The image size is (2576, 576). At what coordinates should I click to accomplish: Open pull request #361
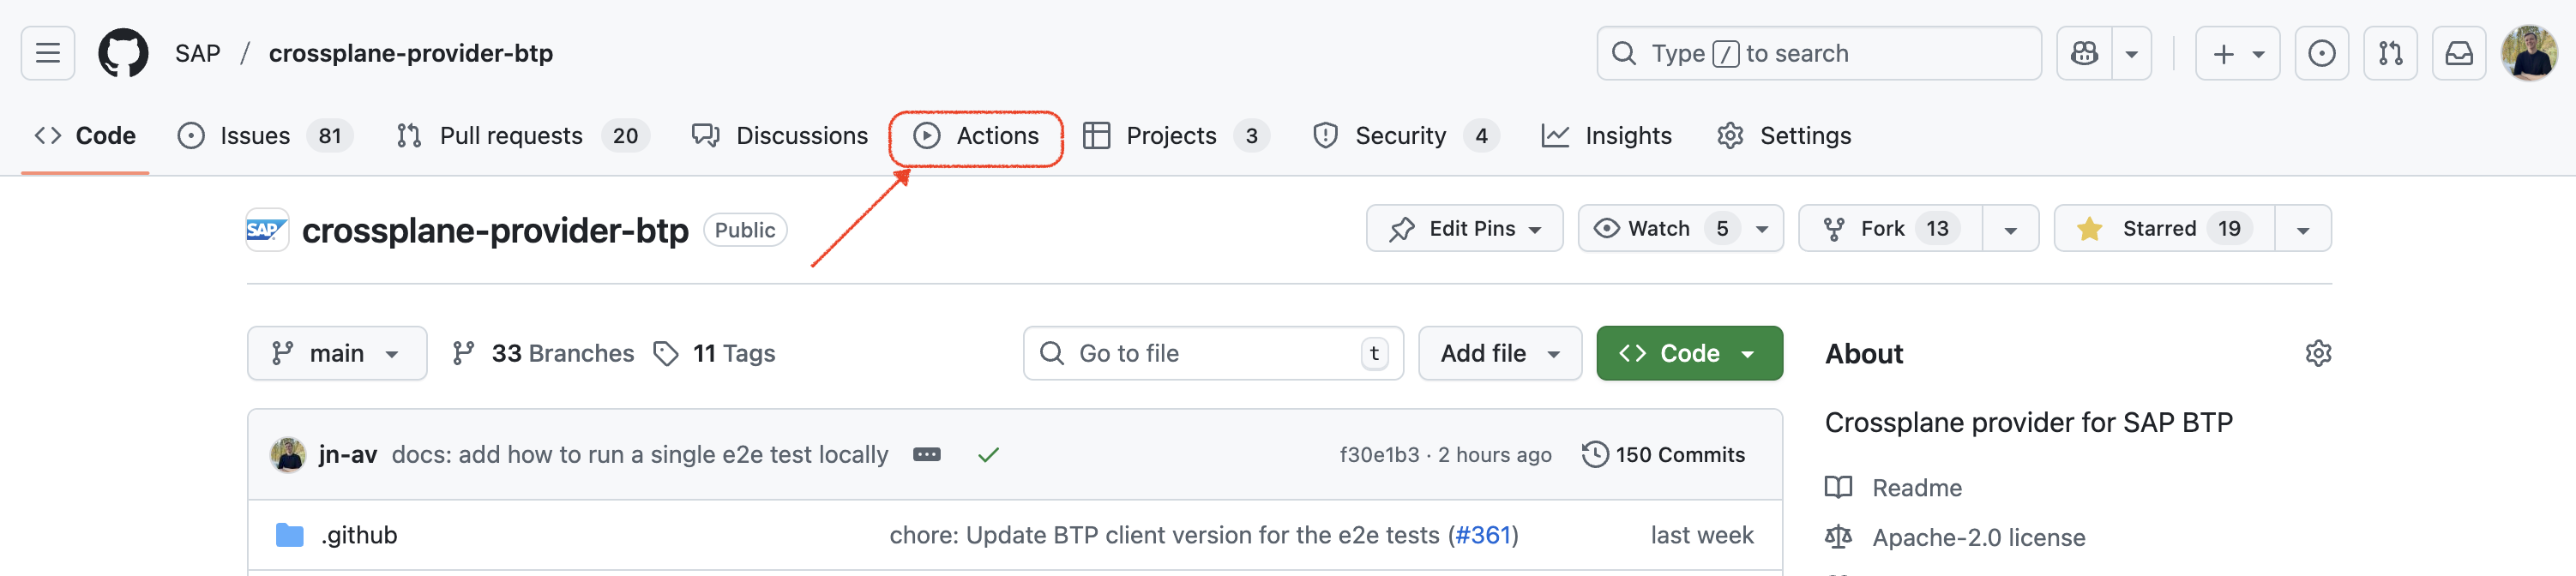point(1484,535)
